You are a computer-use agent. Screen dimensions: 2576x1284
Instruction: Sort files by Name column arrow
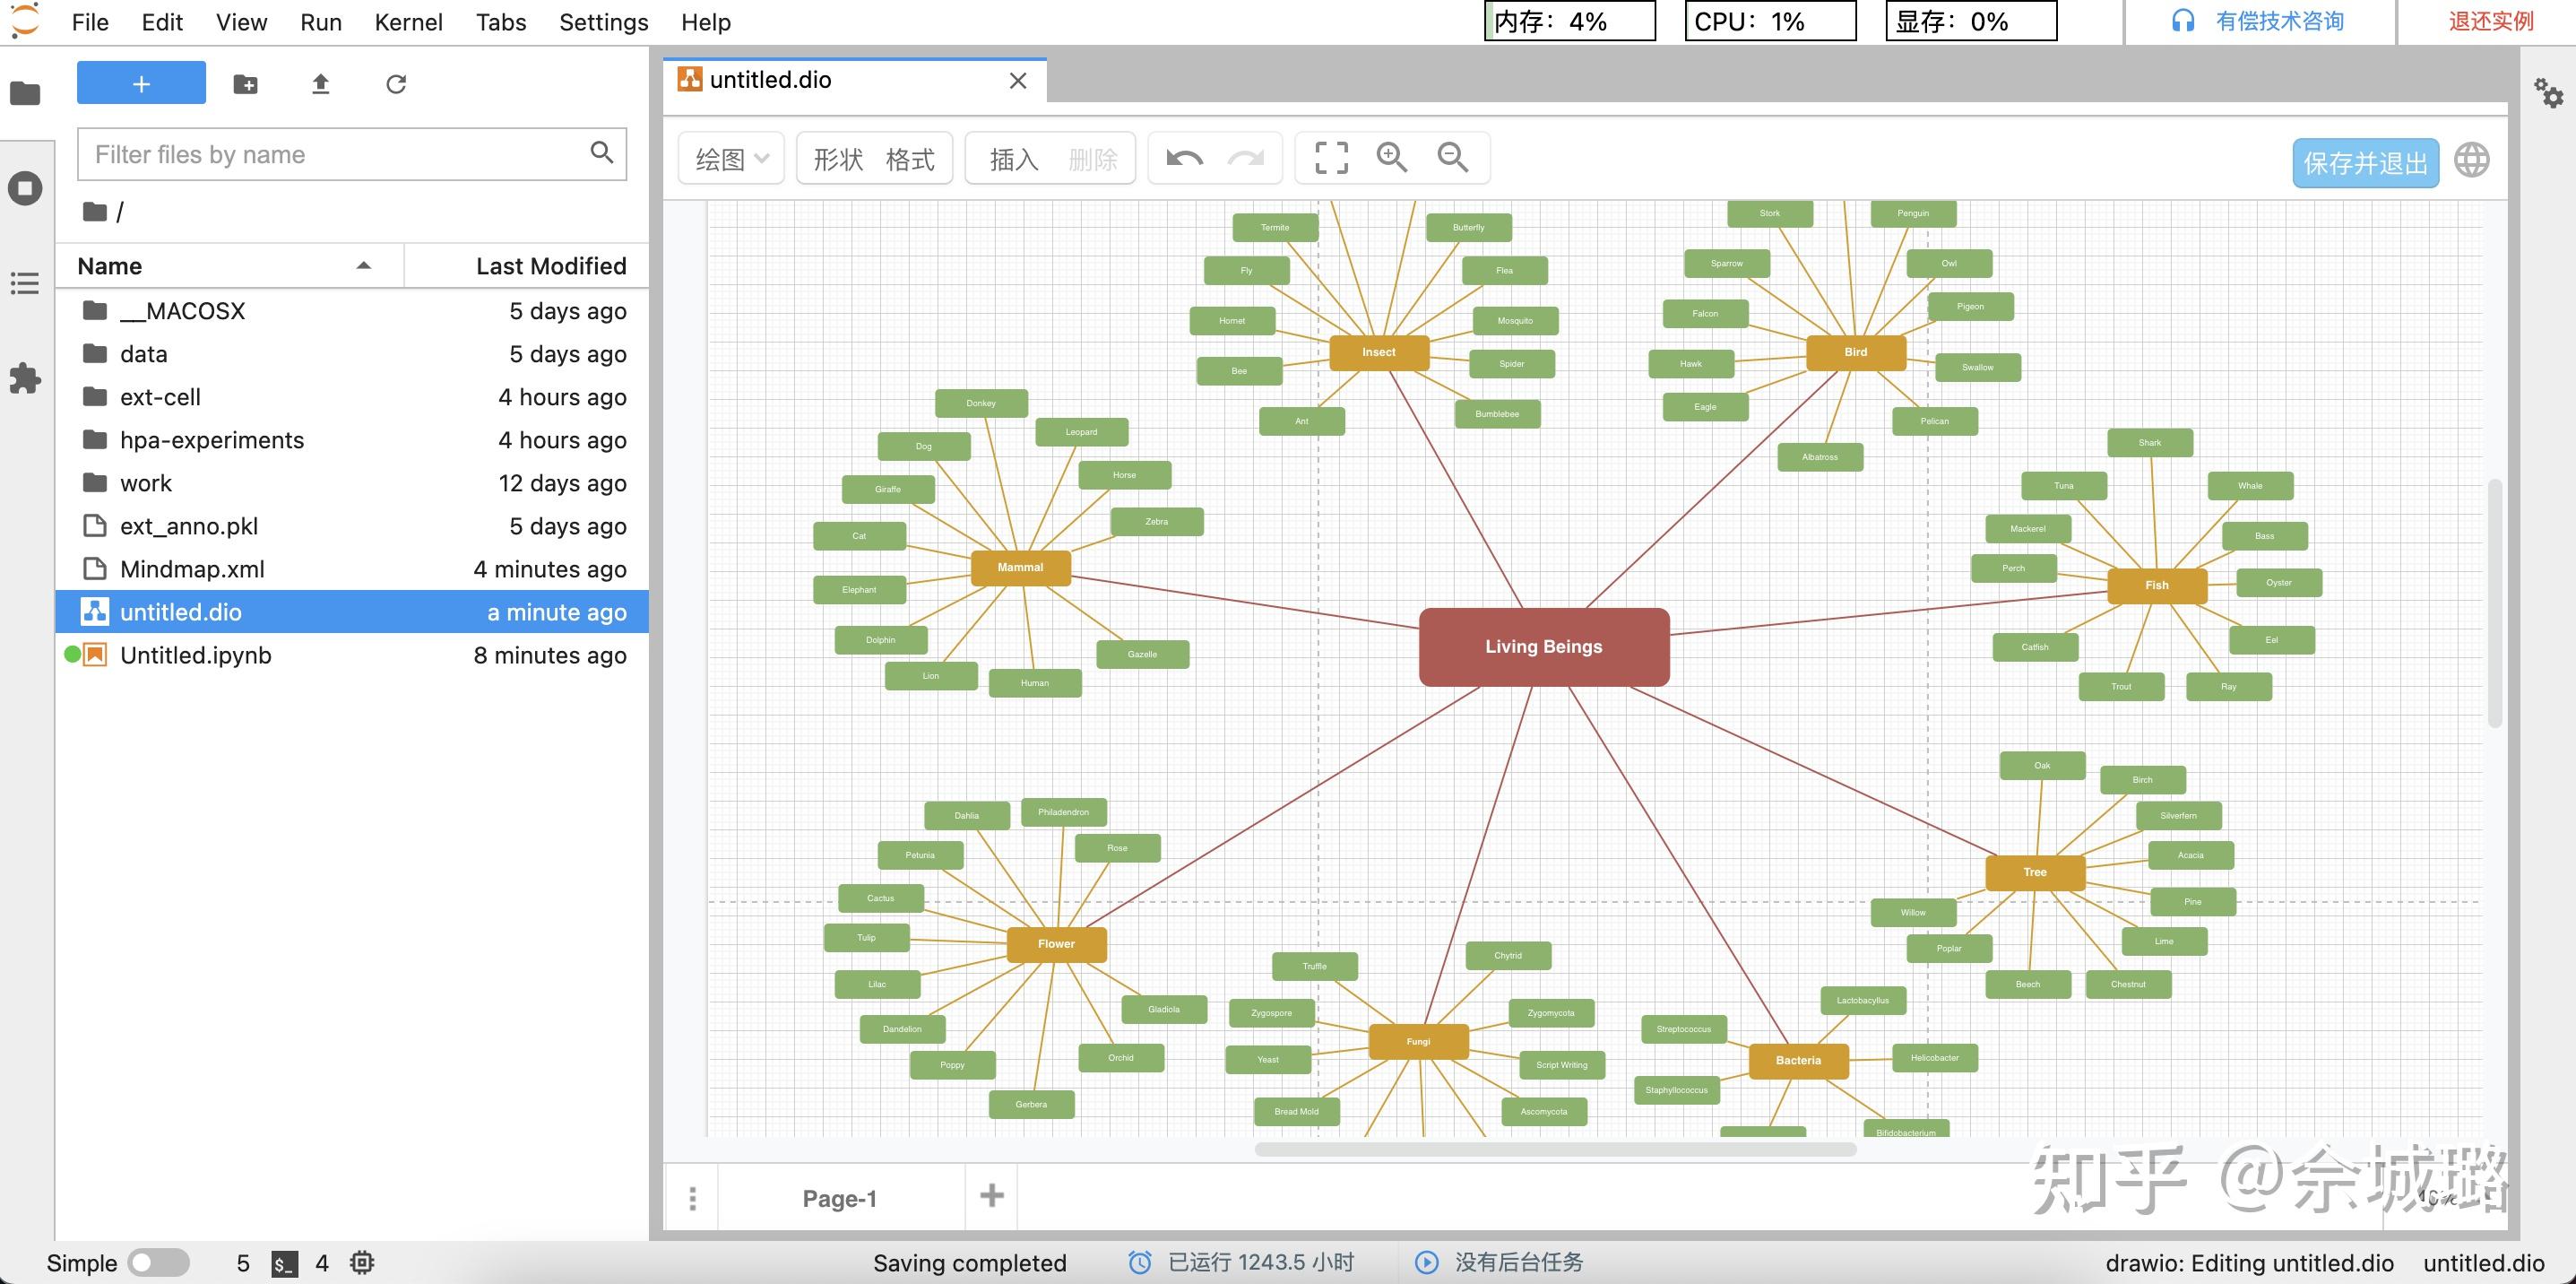[363, 266]
